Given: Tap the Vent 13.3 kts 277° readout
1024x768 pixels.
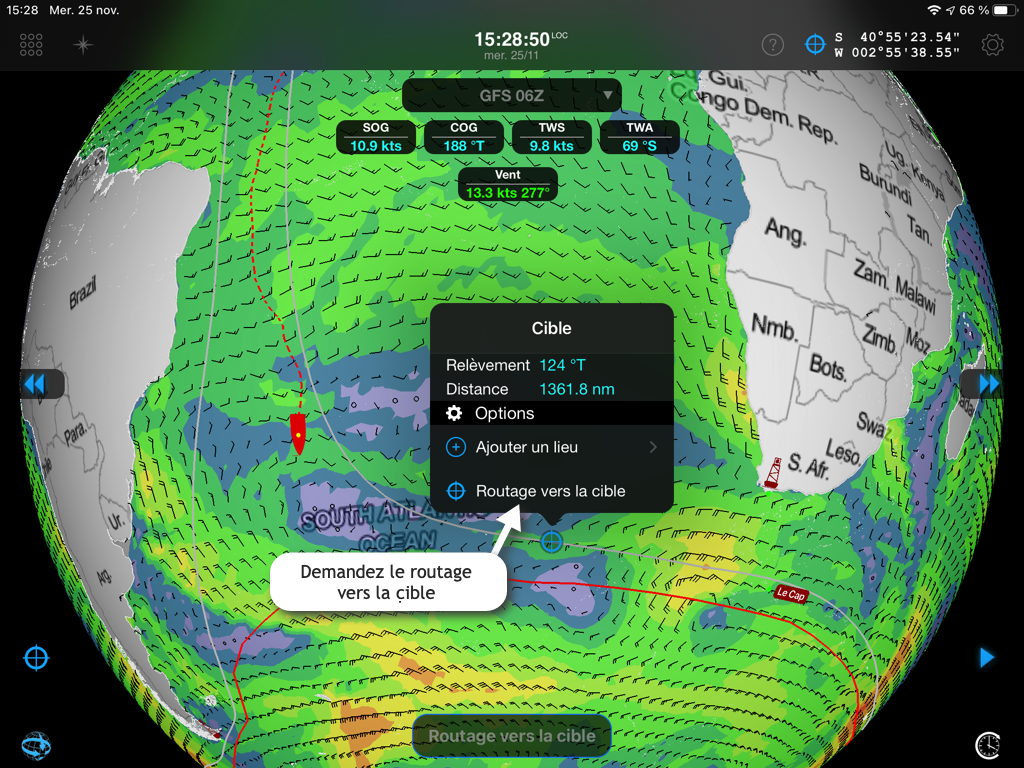Looking at the screenshot, I should pos(507,184).
